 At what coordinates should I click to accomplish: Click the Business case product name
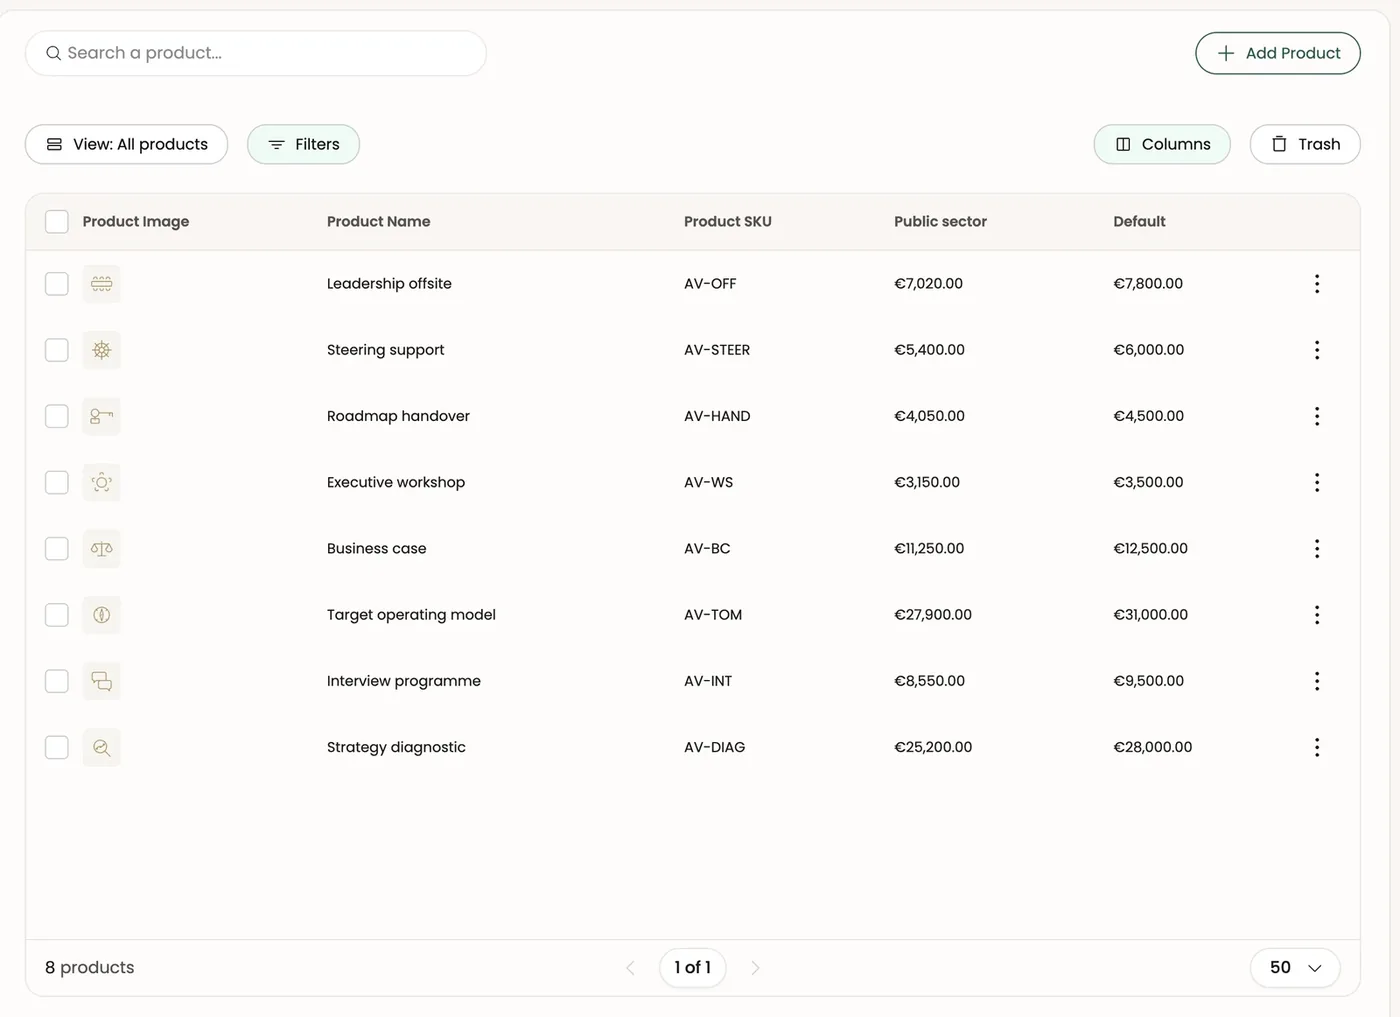(376, 548)
